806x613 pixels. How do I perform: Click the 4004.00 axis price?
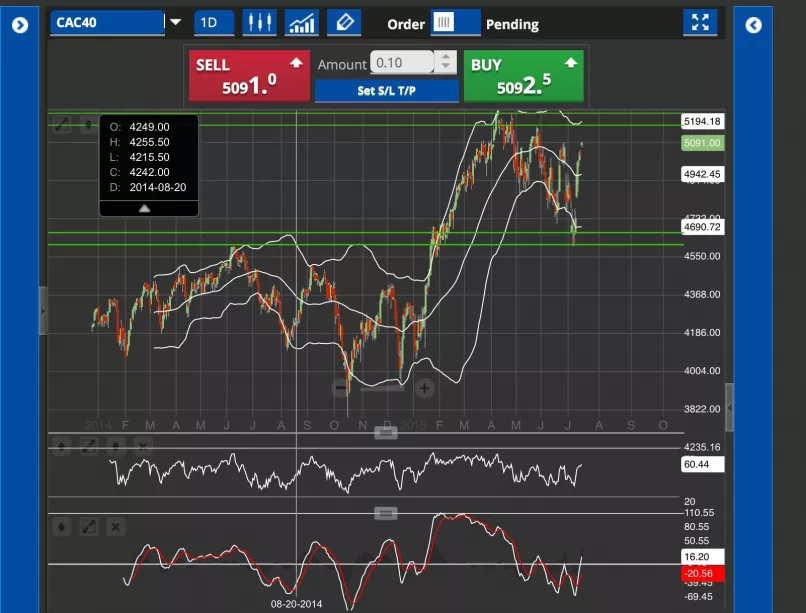tap(702, 370)
